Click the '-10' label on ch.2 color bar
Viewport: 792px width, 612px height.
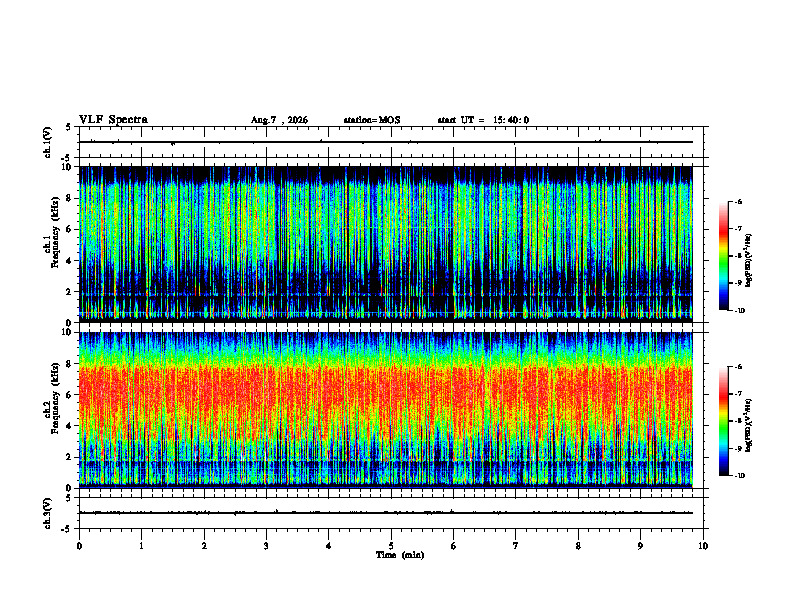(740, 476)
